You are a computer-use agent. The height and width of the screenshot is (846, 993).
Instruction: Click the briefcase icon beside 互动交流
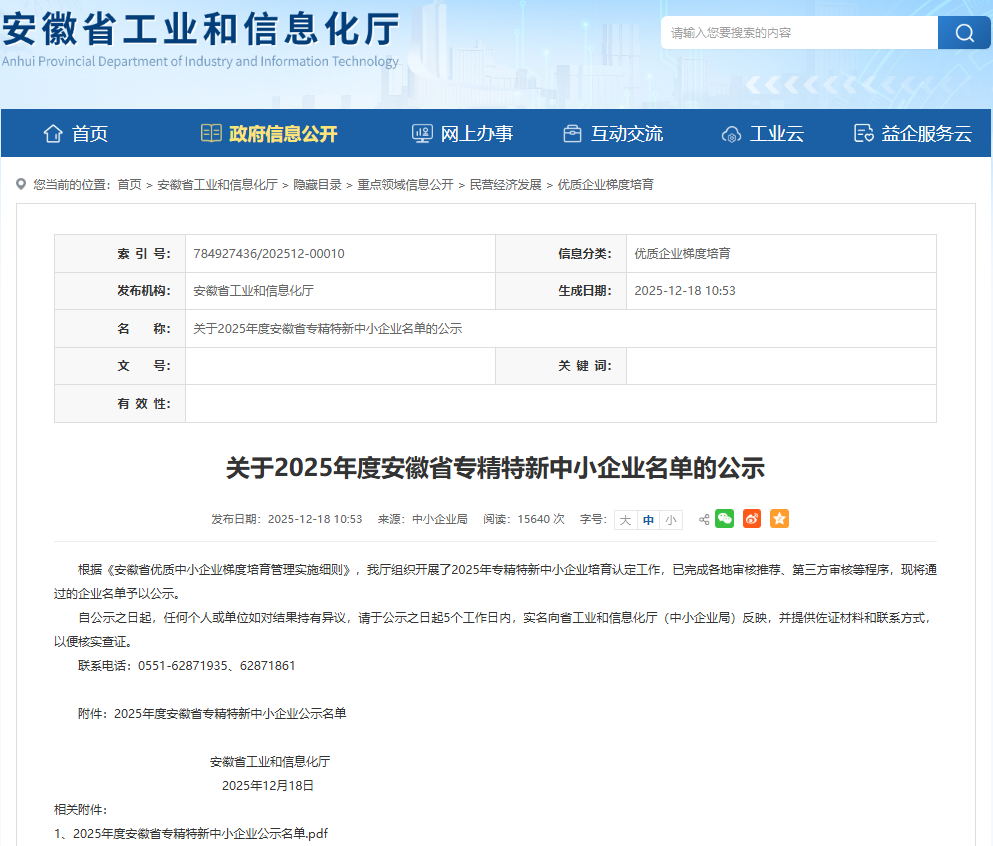point(572,134)
